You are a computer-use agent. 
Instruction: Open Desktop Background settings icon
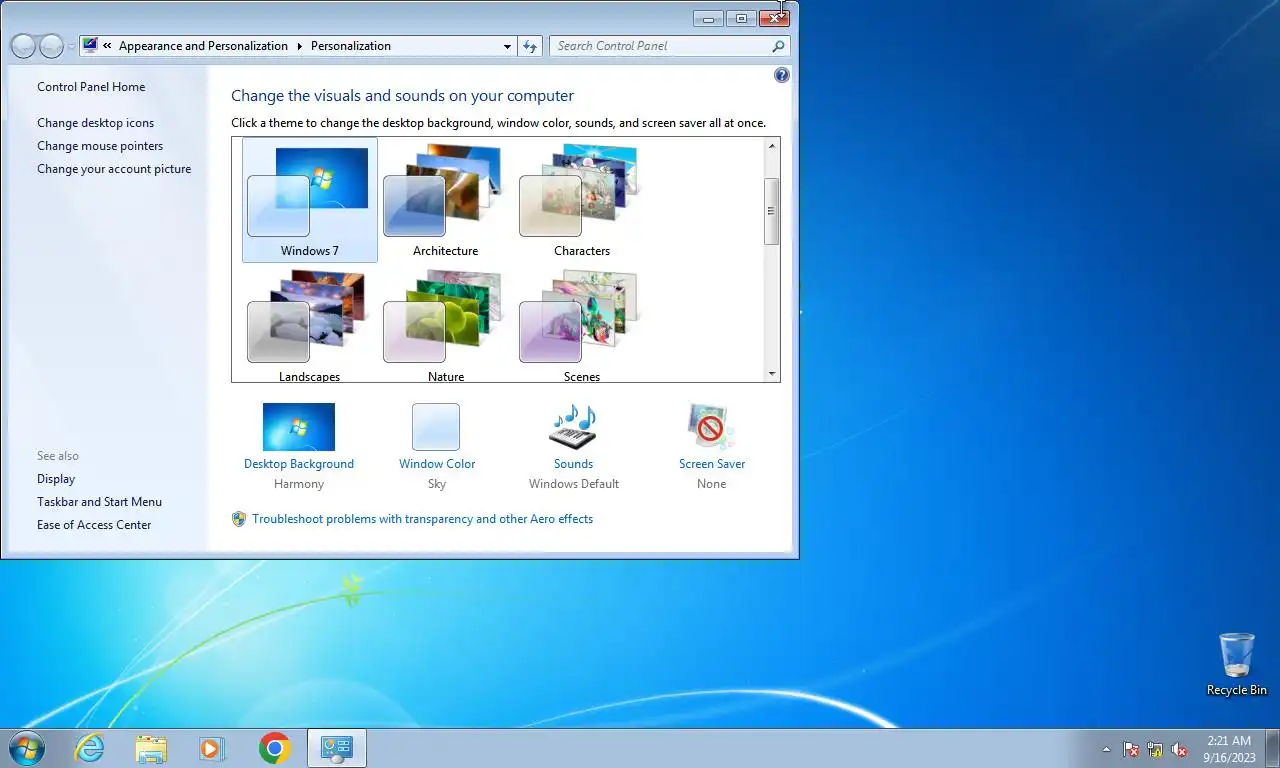(299, 427)
